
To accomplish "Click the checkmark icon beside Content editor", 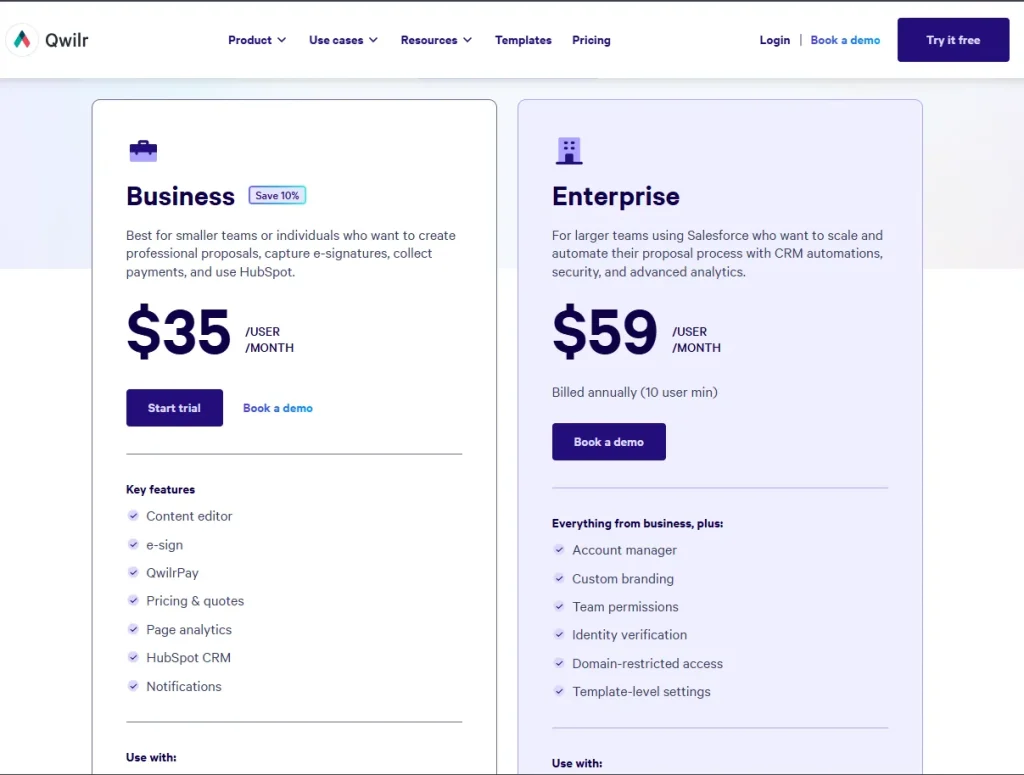I will pos(133,516).
